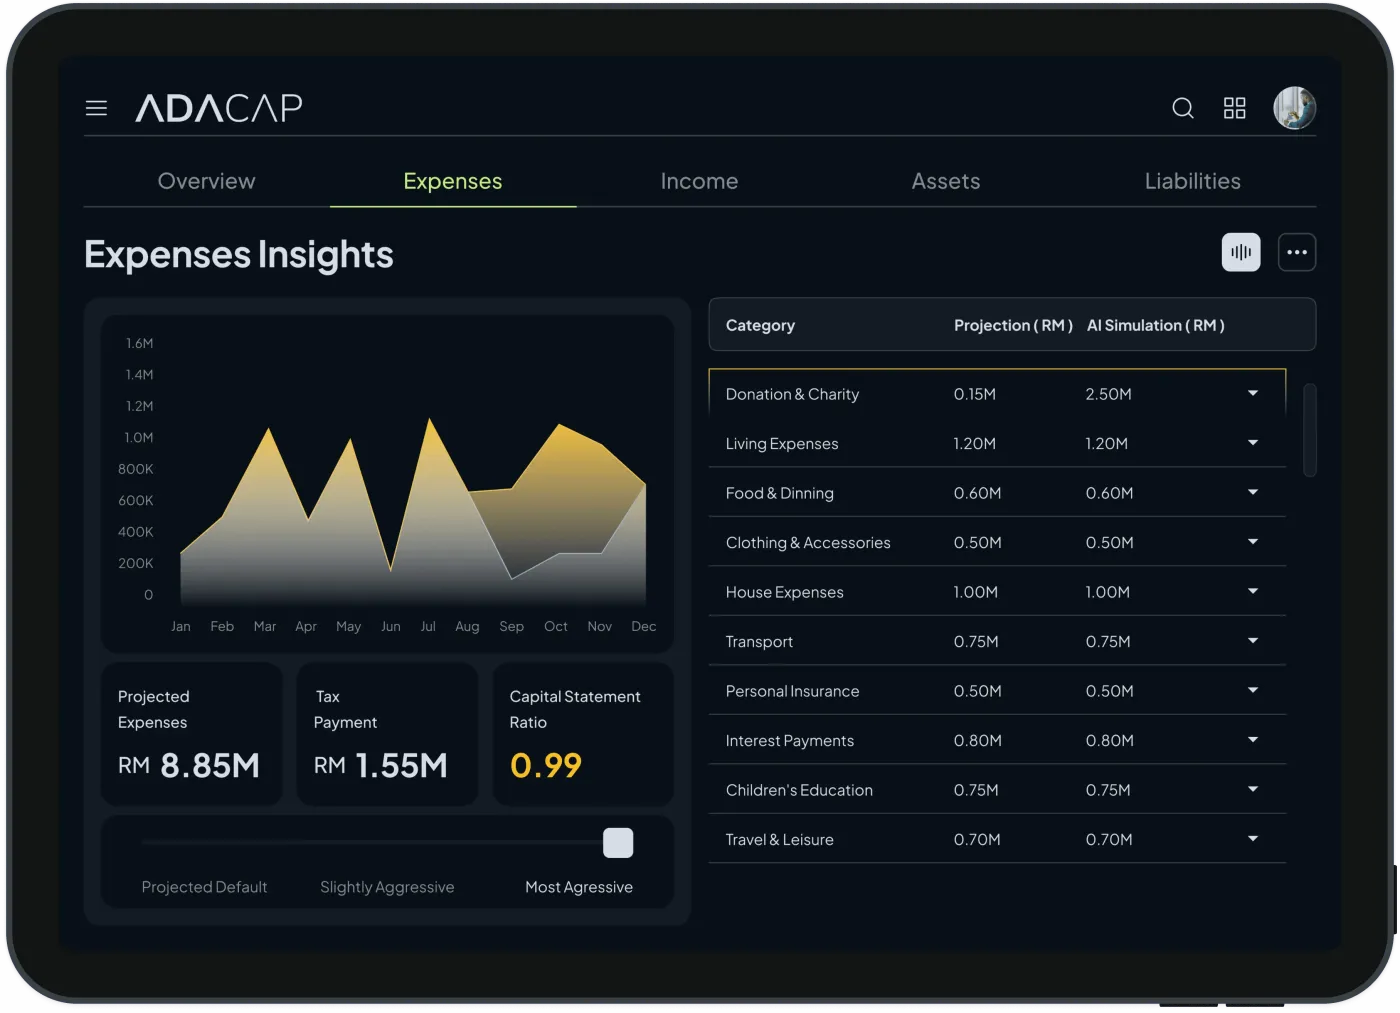Click the Projection (RM) column header
The width and height of the screenshot is (1400, 1013).
point(1013,325)
